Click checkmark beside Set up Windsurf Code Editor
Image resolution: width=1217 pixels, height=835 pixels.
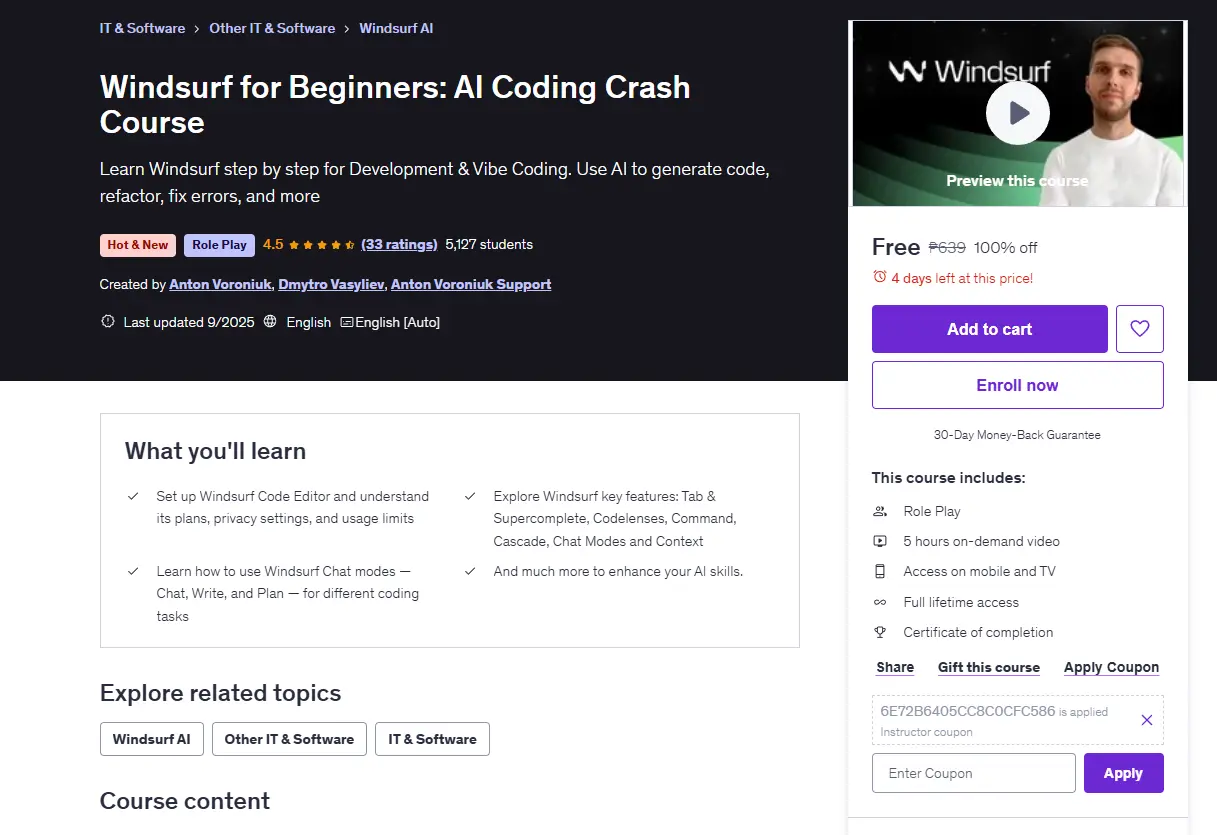pos(133,496)
